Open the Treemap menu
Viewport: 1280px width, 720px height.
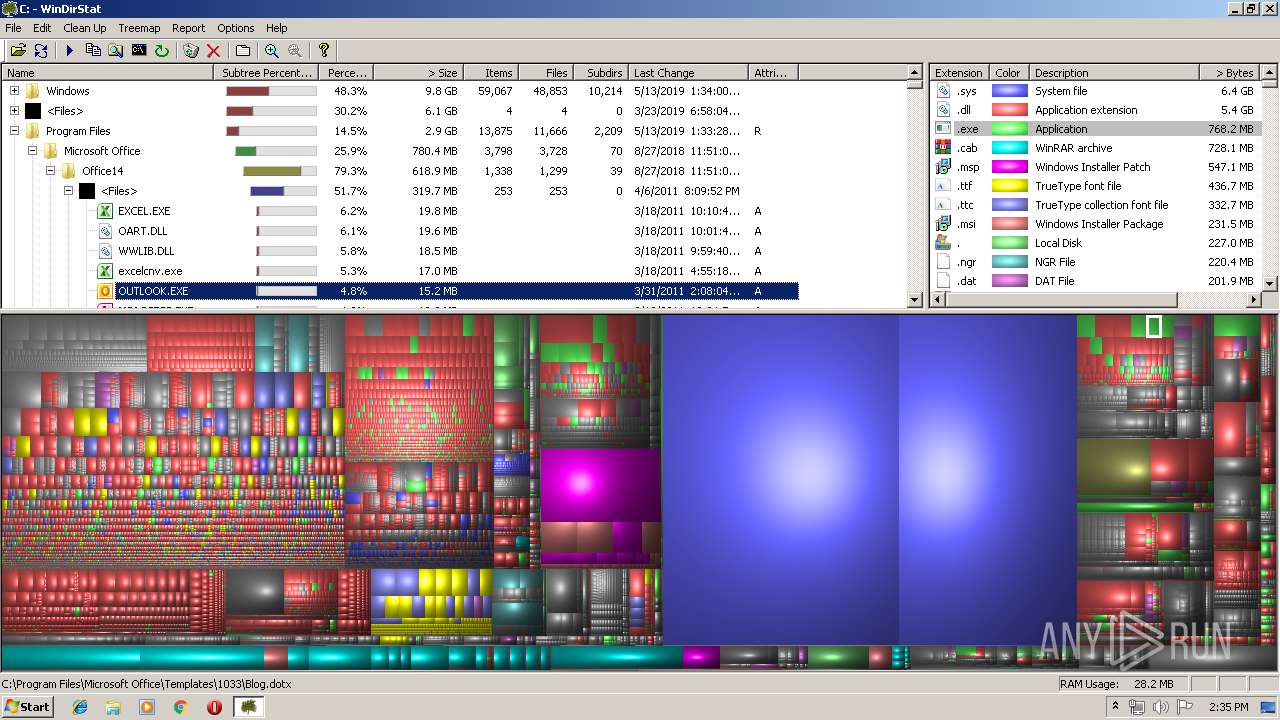(139, 28)
